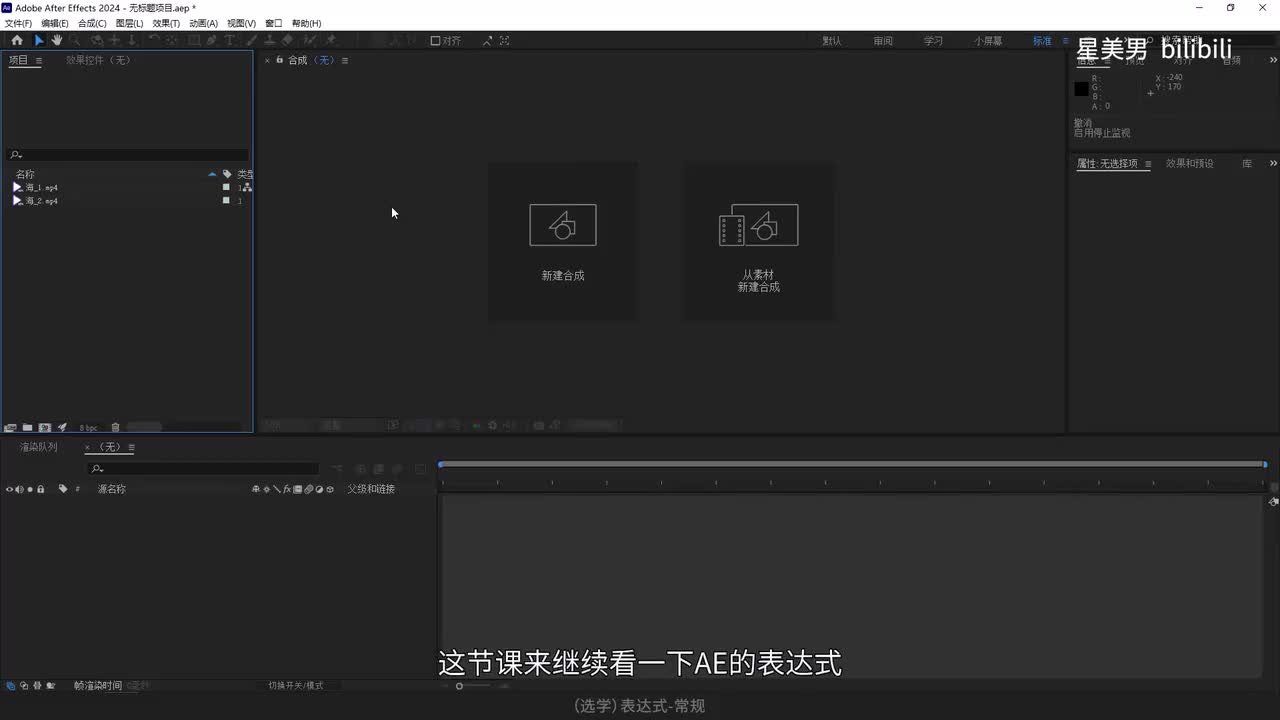Toggle the motion blur switch column header

point(309,489)
